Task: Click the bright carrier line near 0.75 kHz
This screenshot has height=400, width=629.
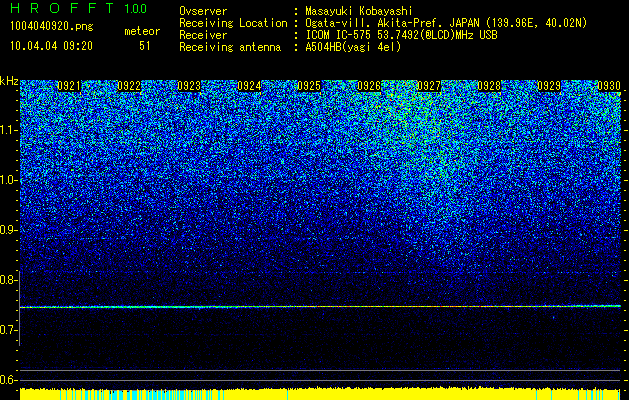Action: click(x=320, y=307)
